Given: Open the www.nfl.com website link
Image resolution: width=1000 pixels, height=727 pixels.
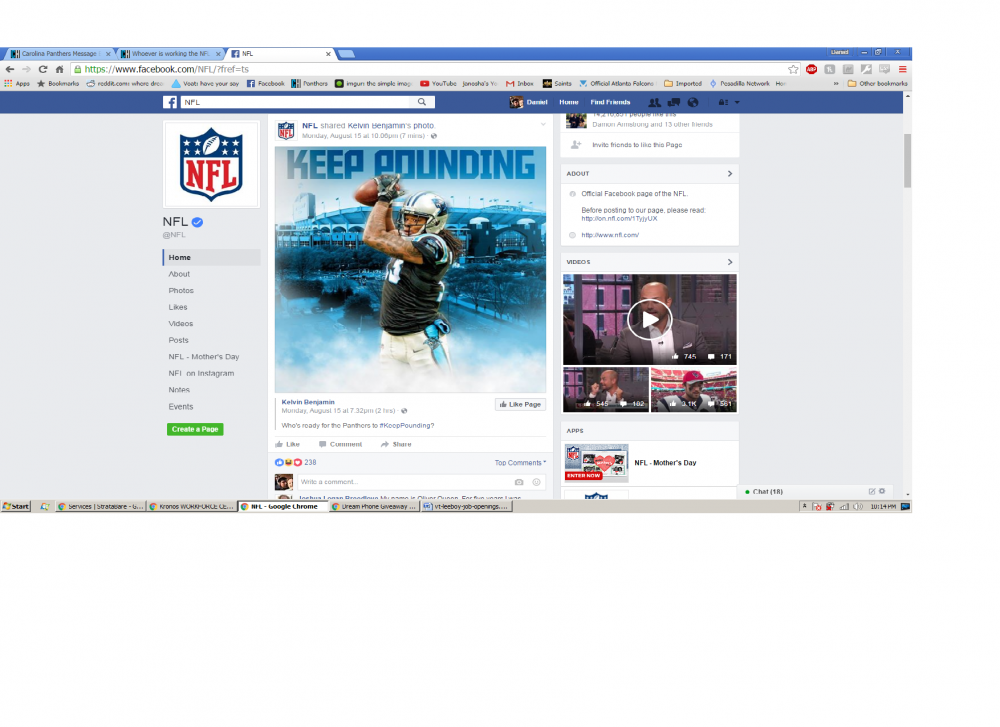Looking at the screenshot, I should tap(610, 235).
